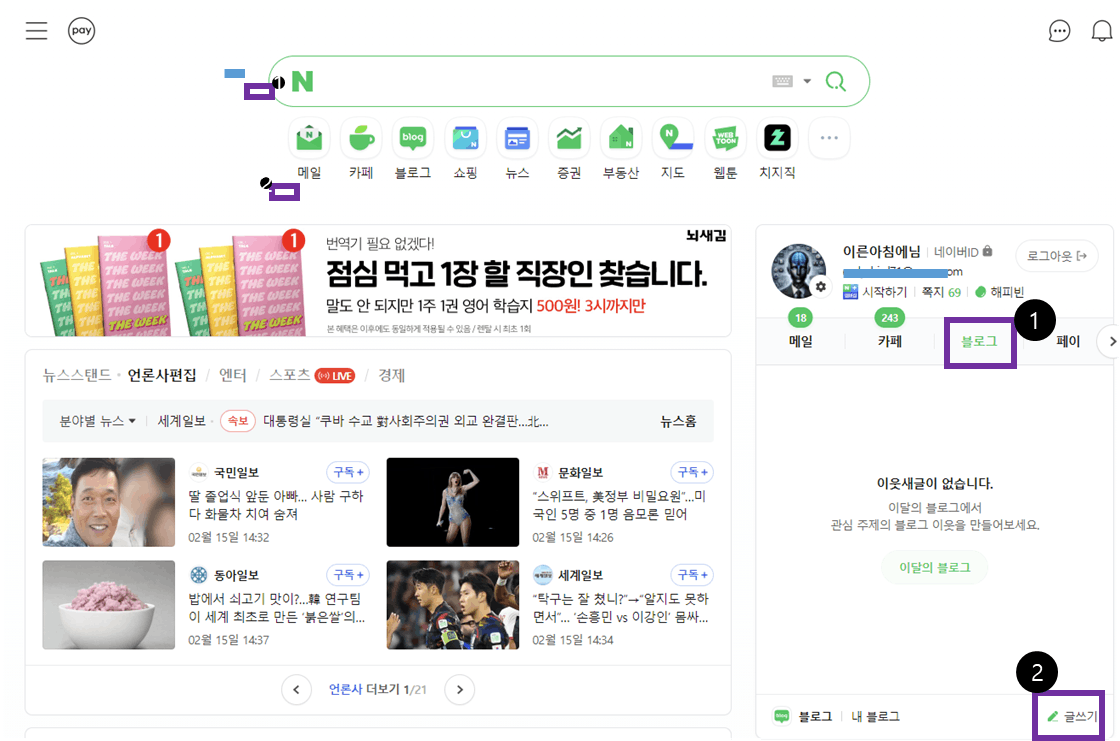Show more services with the ellipsis
Image resolution: width=1120 pixels, height=741 pixels.
[x=829, y=139]
